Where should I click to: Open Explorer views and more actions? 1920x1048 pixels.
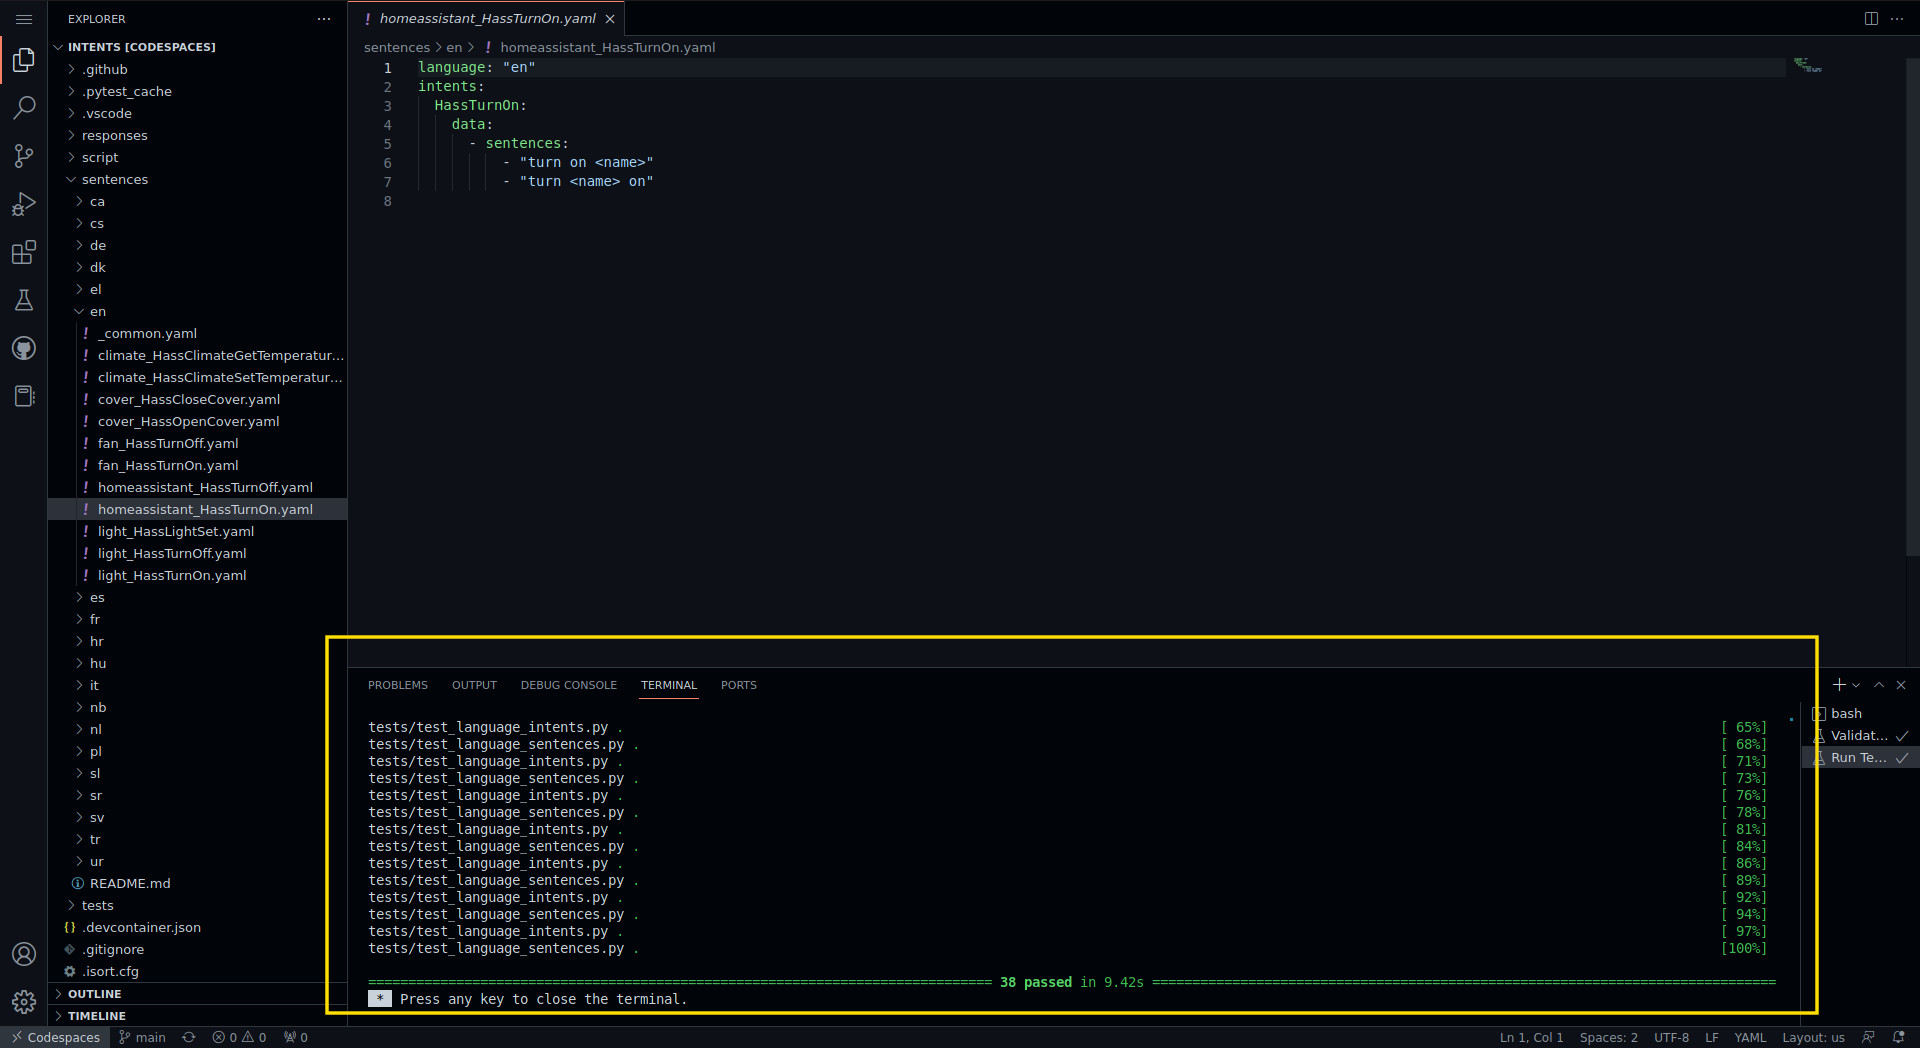coord(324,19)
